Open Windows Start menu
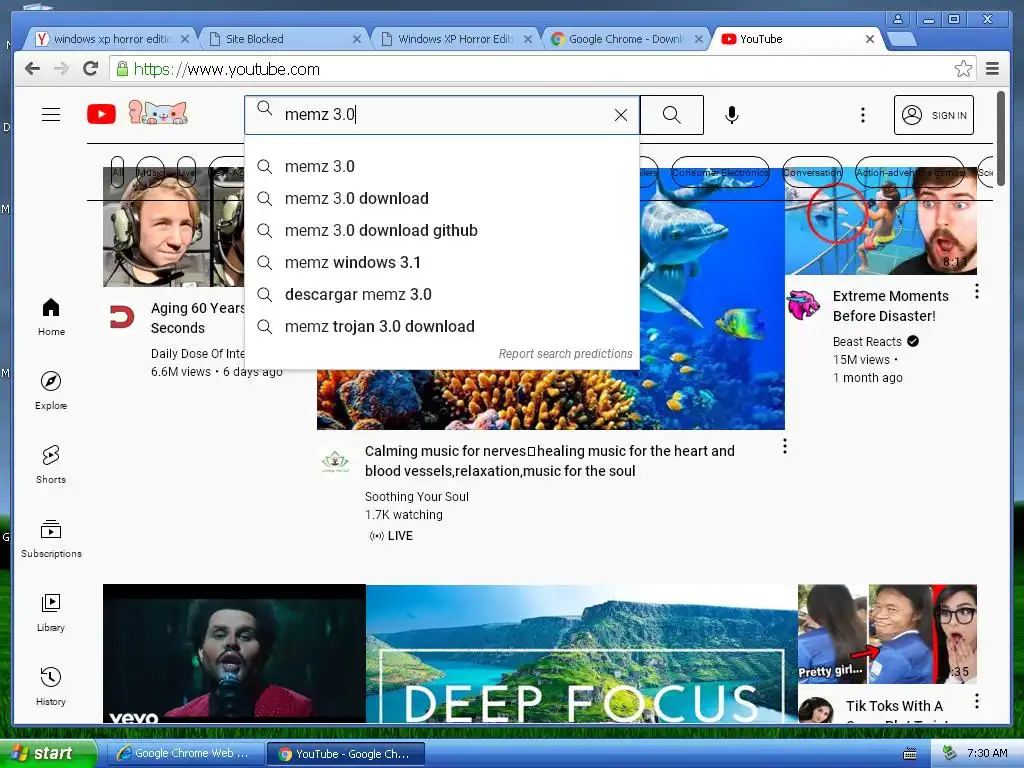Image resolution: width=1024 pixels, height=768 pixels. (x=47, y=753)
